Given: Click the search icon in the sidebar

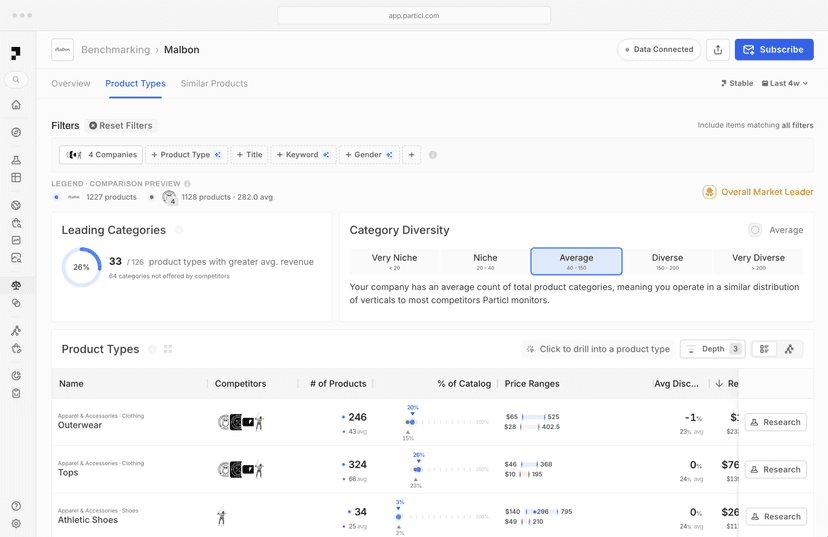Looking at the screenshot, I should [16, 80].
